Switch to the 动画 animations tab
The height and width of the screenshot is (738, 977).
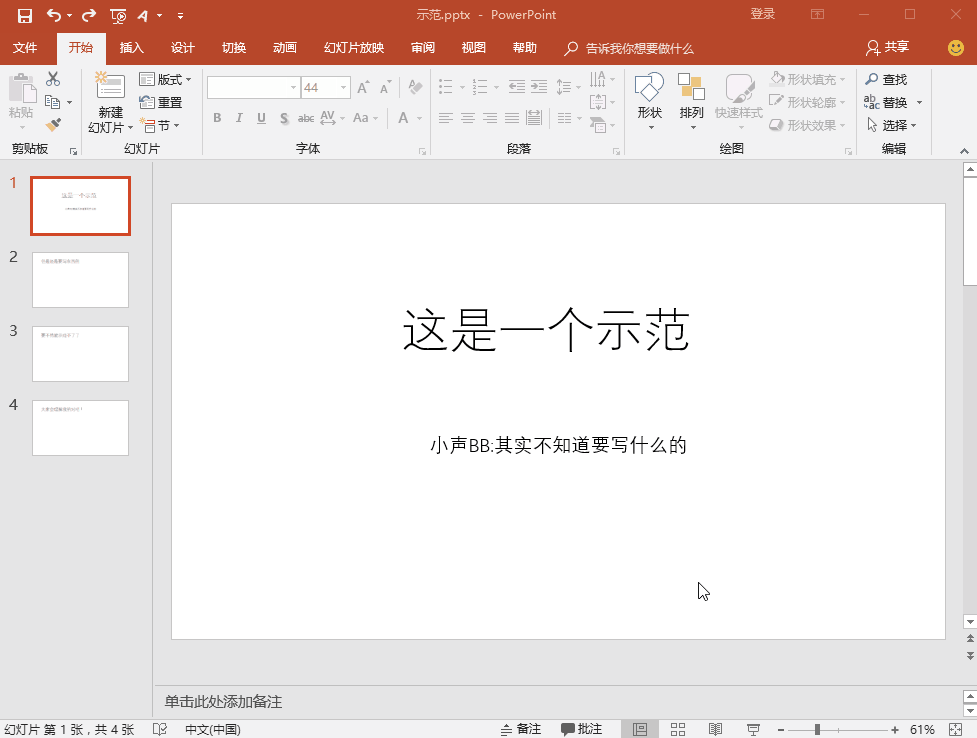coord(285,48)
